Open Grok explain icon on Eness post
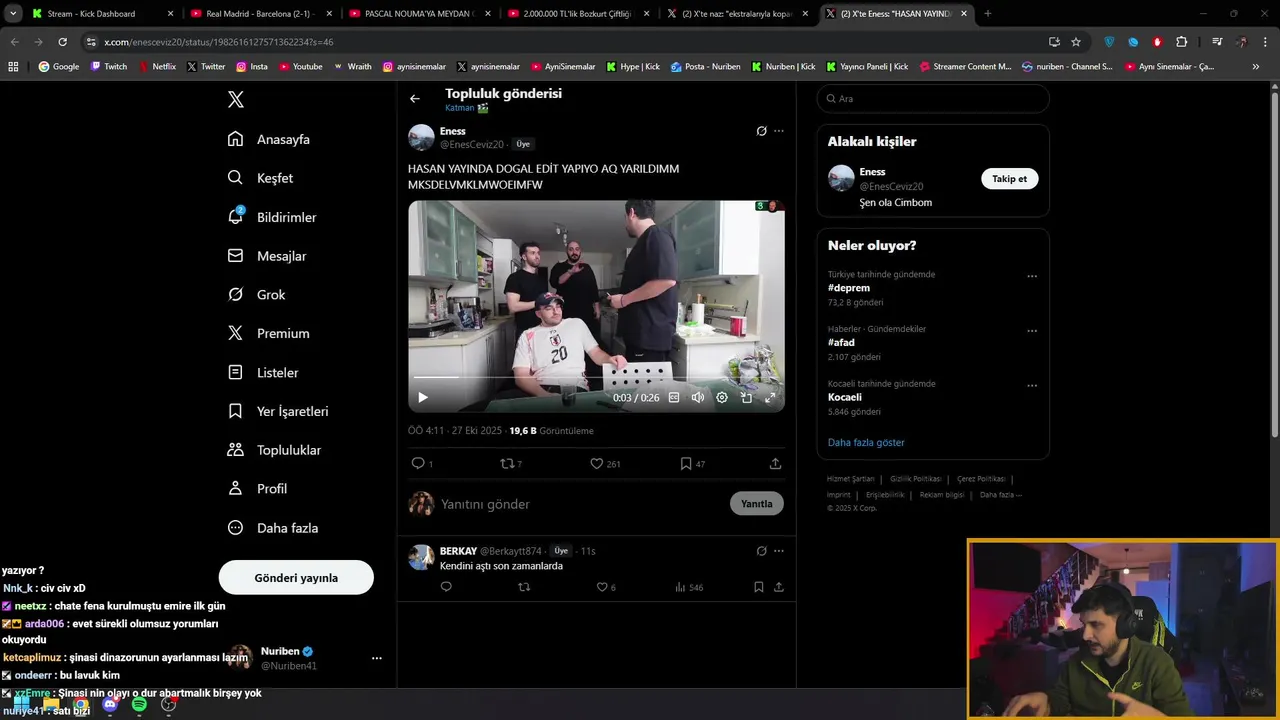1280x720 pixels. tap(761, 131)
